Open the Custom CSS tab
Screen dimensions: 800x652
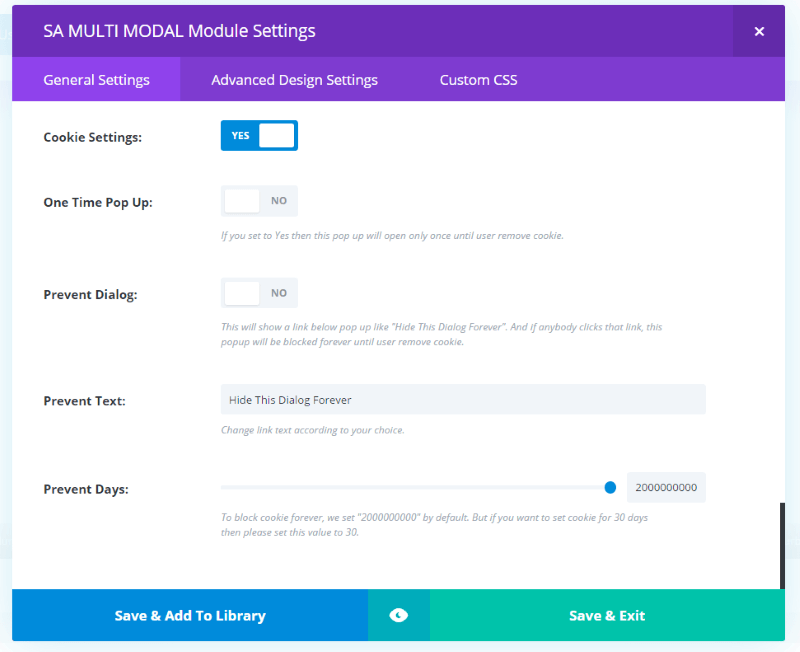coord(479,80)
